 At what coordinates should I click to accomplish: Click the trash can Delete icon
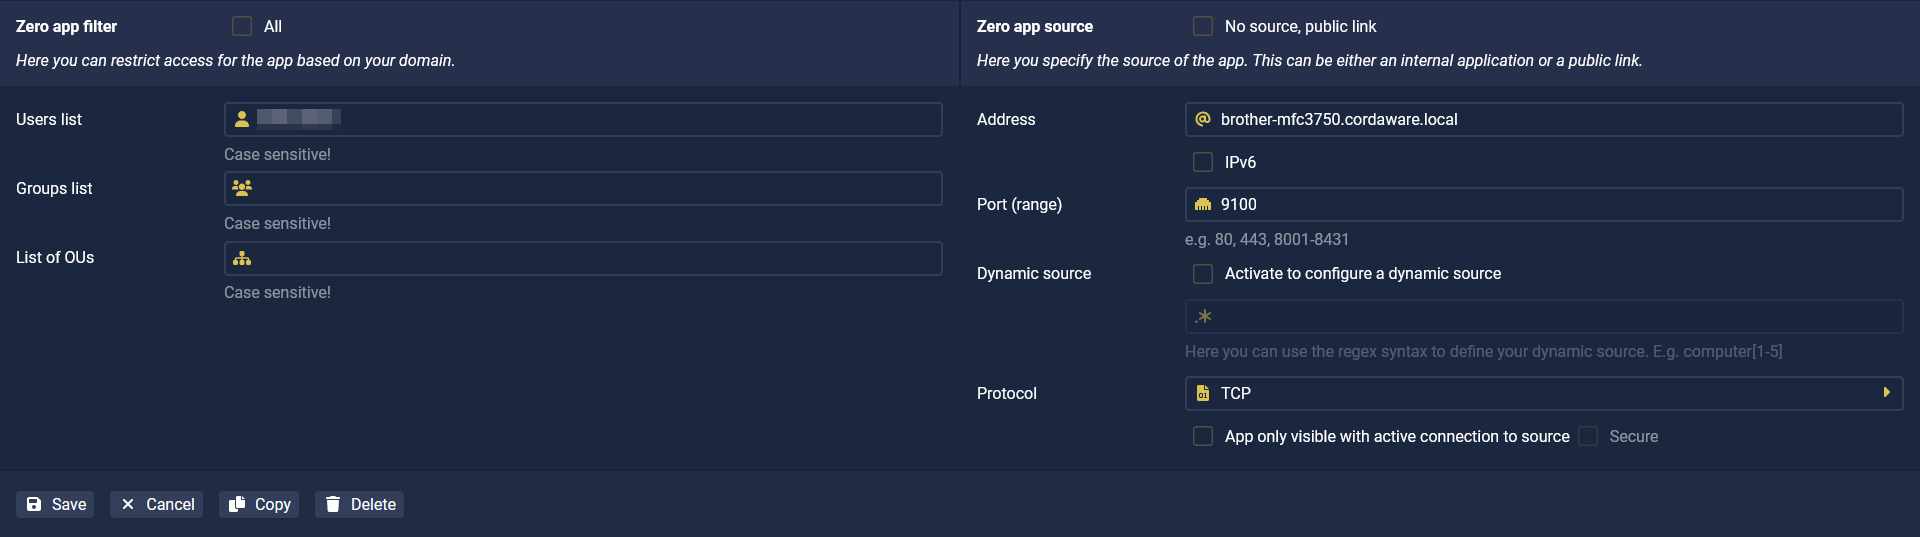(333, 504)
